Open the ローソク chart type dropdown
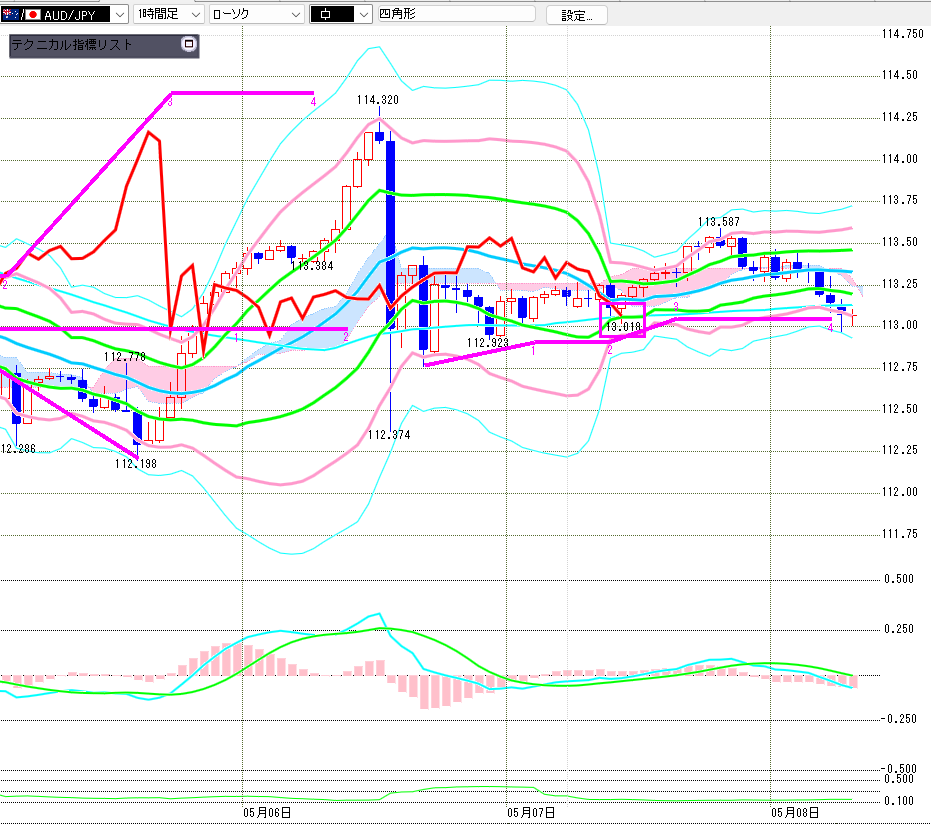Viewport: 931px width, 824px height. 256,14
